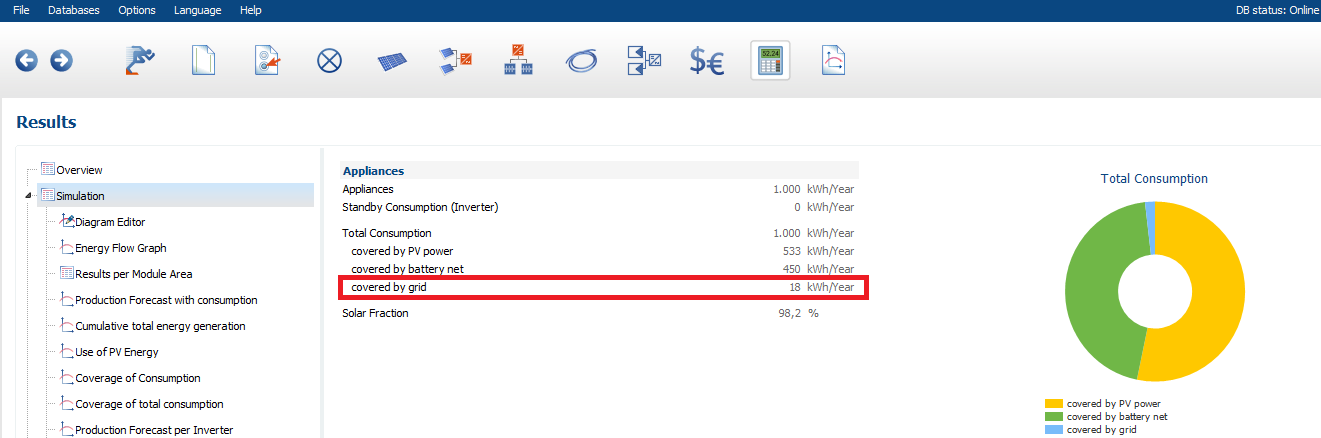Open the Language menu
1321x438 pixels.
coord(197,10)
